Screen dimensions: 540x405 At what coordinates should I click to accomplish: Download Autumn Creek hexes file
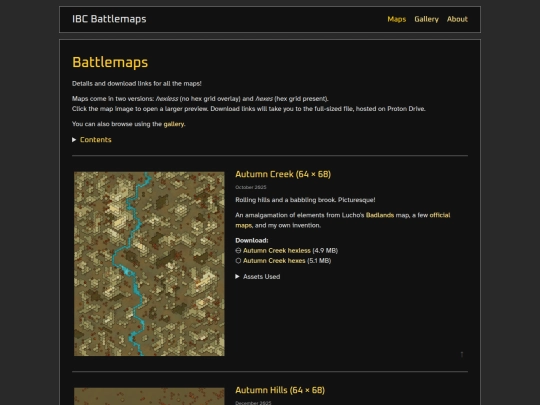274,261
